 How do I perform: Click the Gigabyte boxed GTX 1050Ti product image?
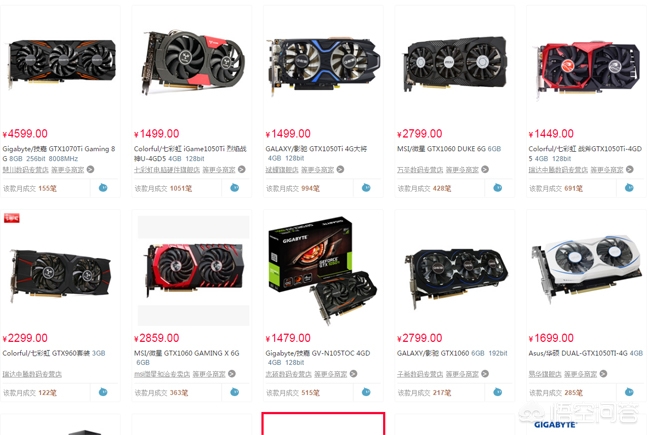(323, 270)
